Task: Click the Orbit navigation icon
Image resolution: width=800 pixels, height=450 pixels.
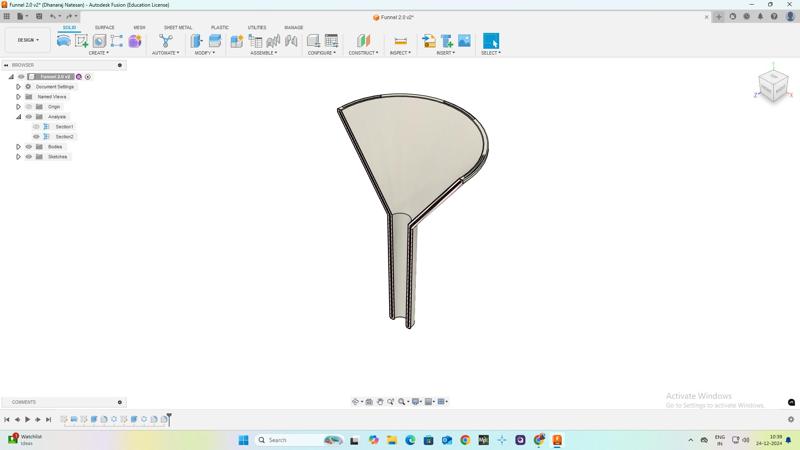Action: tap(356, 402)
